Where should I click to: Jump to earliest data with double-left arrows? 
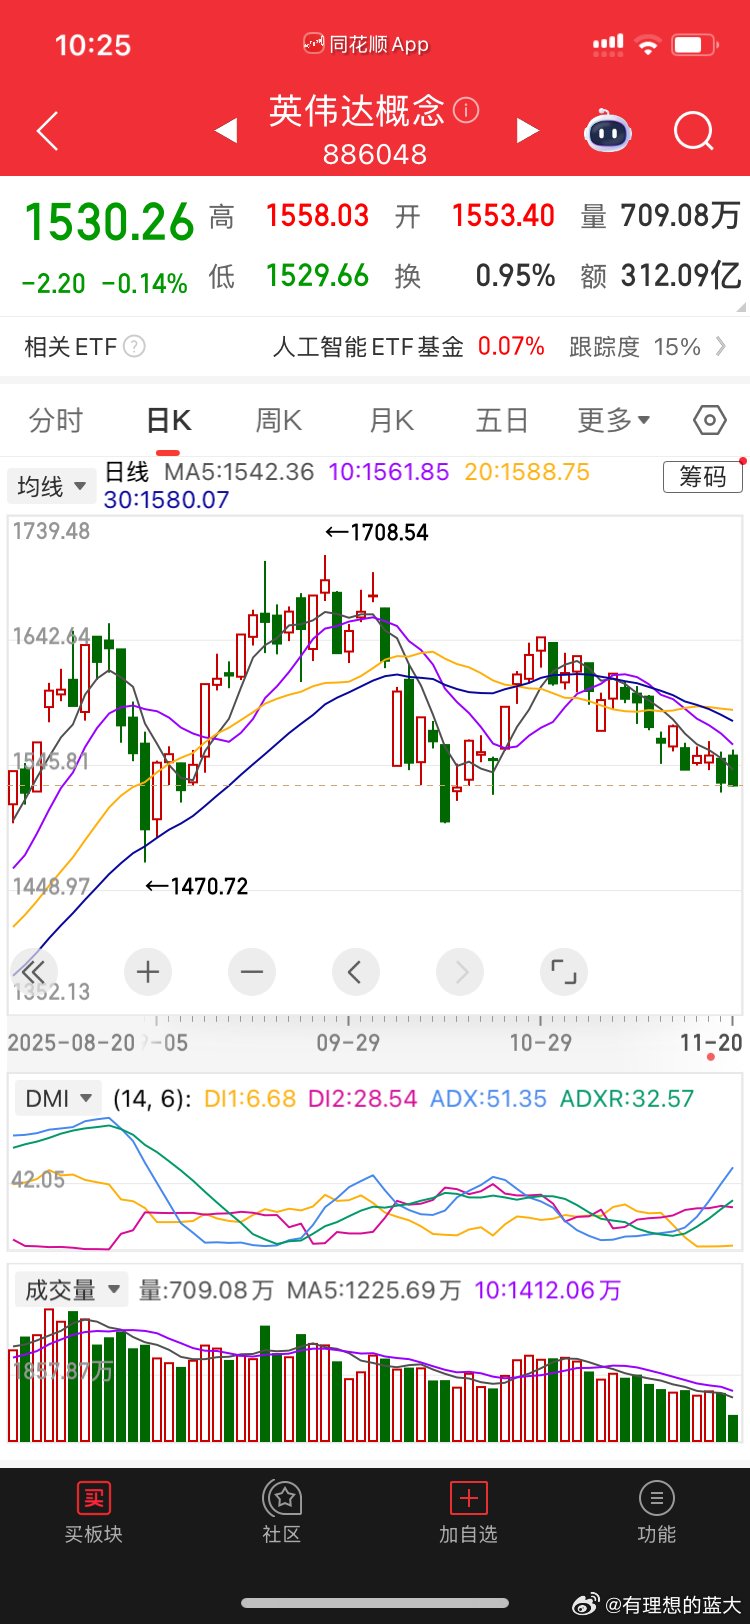tap(33, 971)
